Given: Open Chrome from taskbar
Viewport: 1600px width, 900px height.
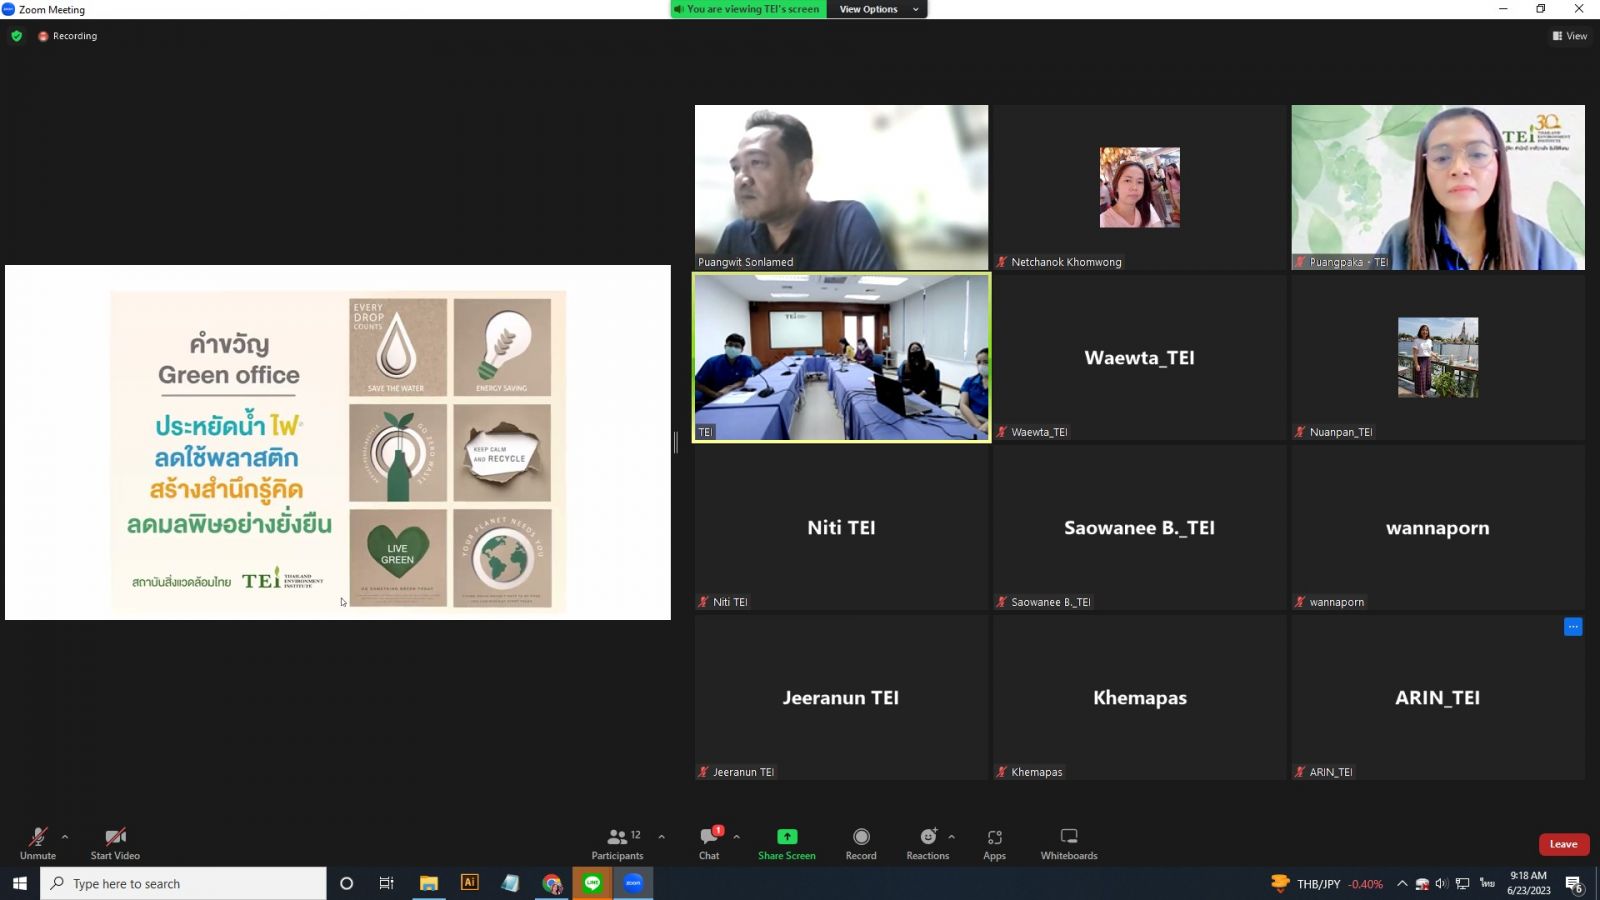Looking at the screenshot, I should pyautogui.click(x=552, y=883).
